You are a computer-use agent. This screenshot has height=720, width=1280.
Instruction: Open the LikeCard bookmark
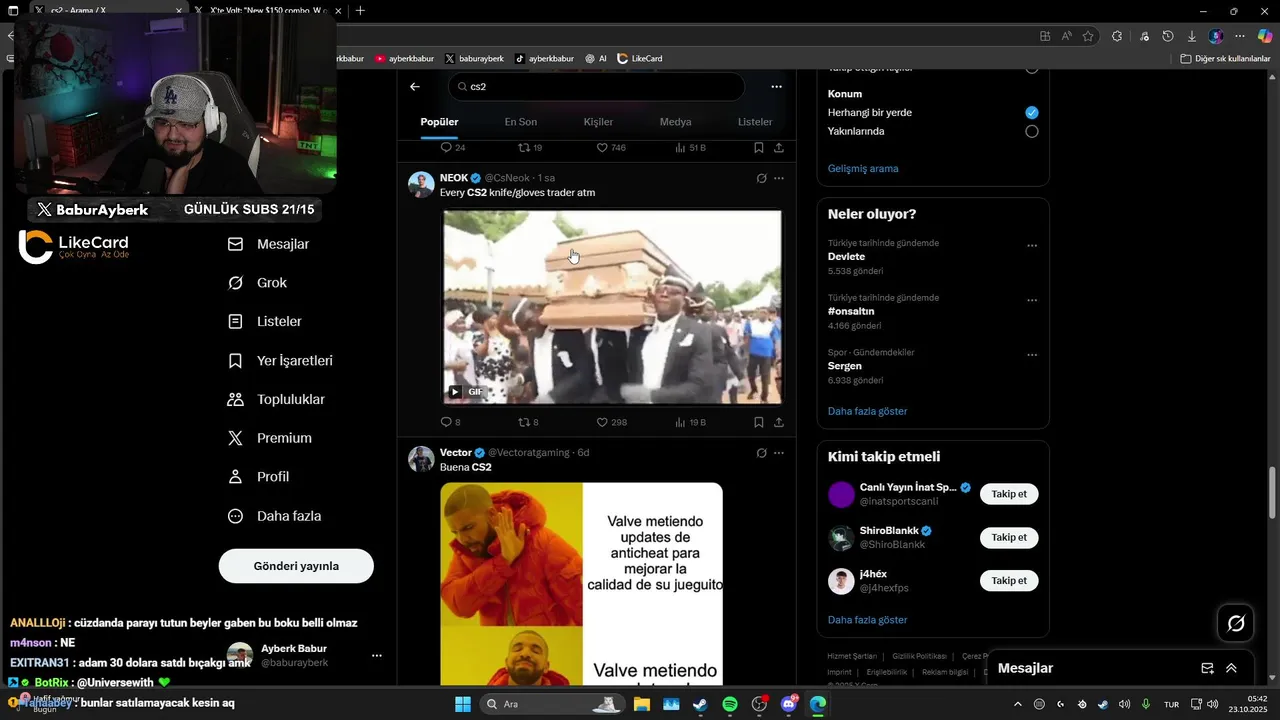point(640,59)
